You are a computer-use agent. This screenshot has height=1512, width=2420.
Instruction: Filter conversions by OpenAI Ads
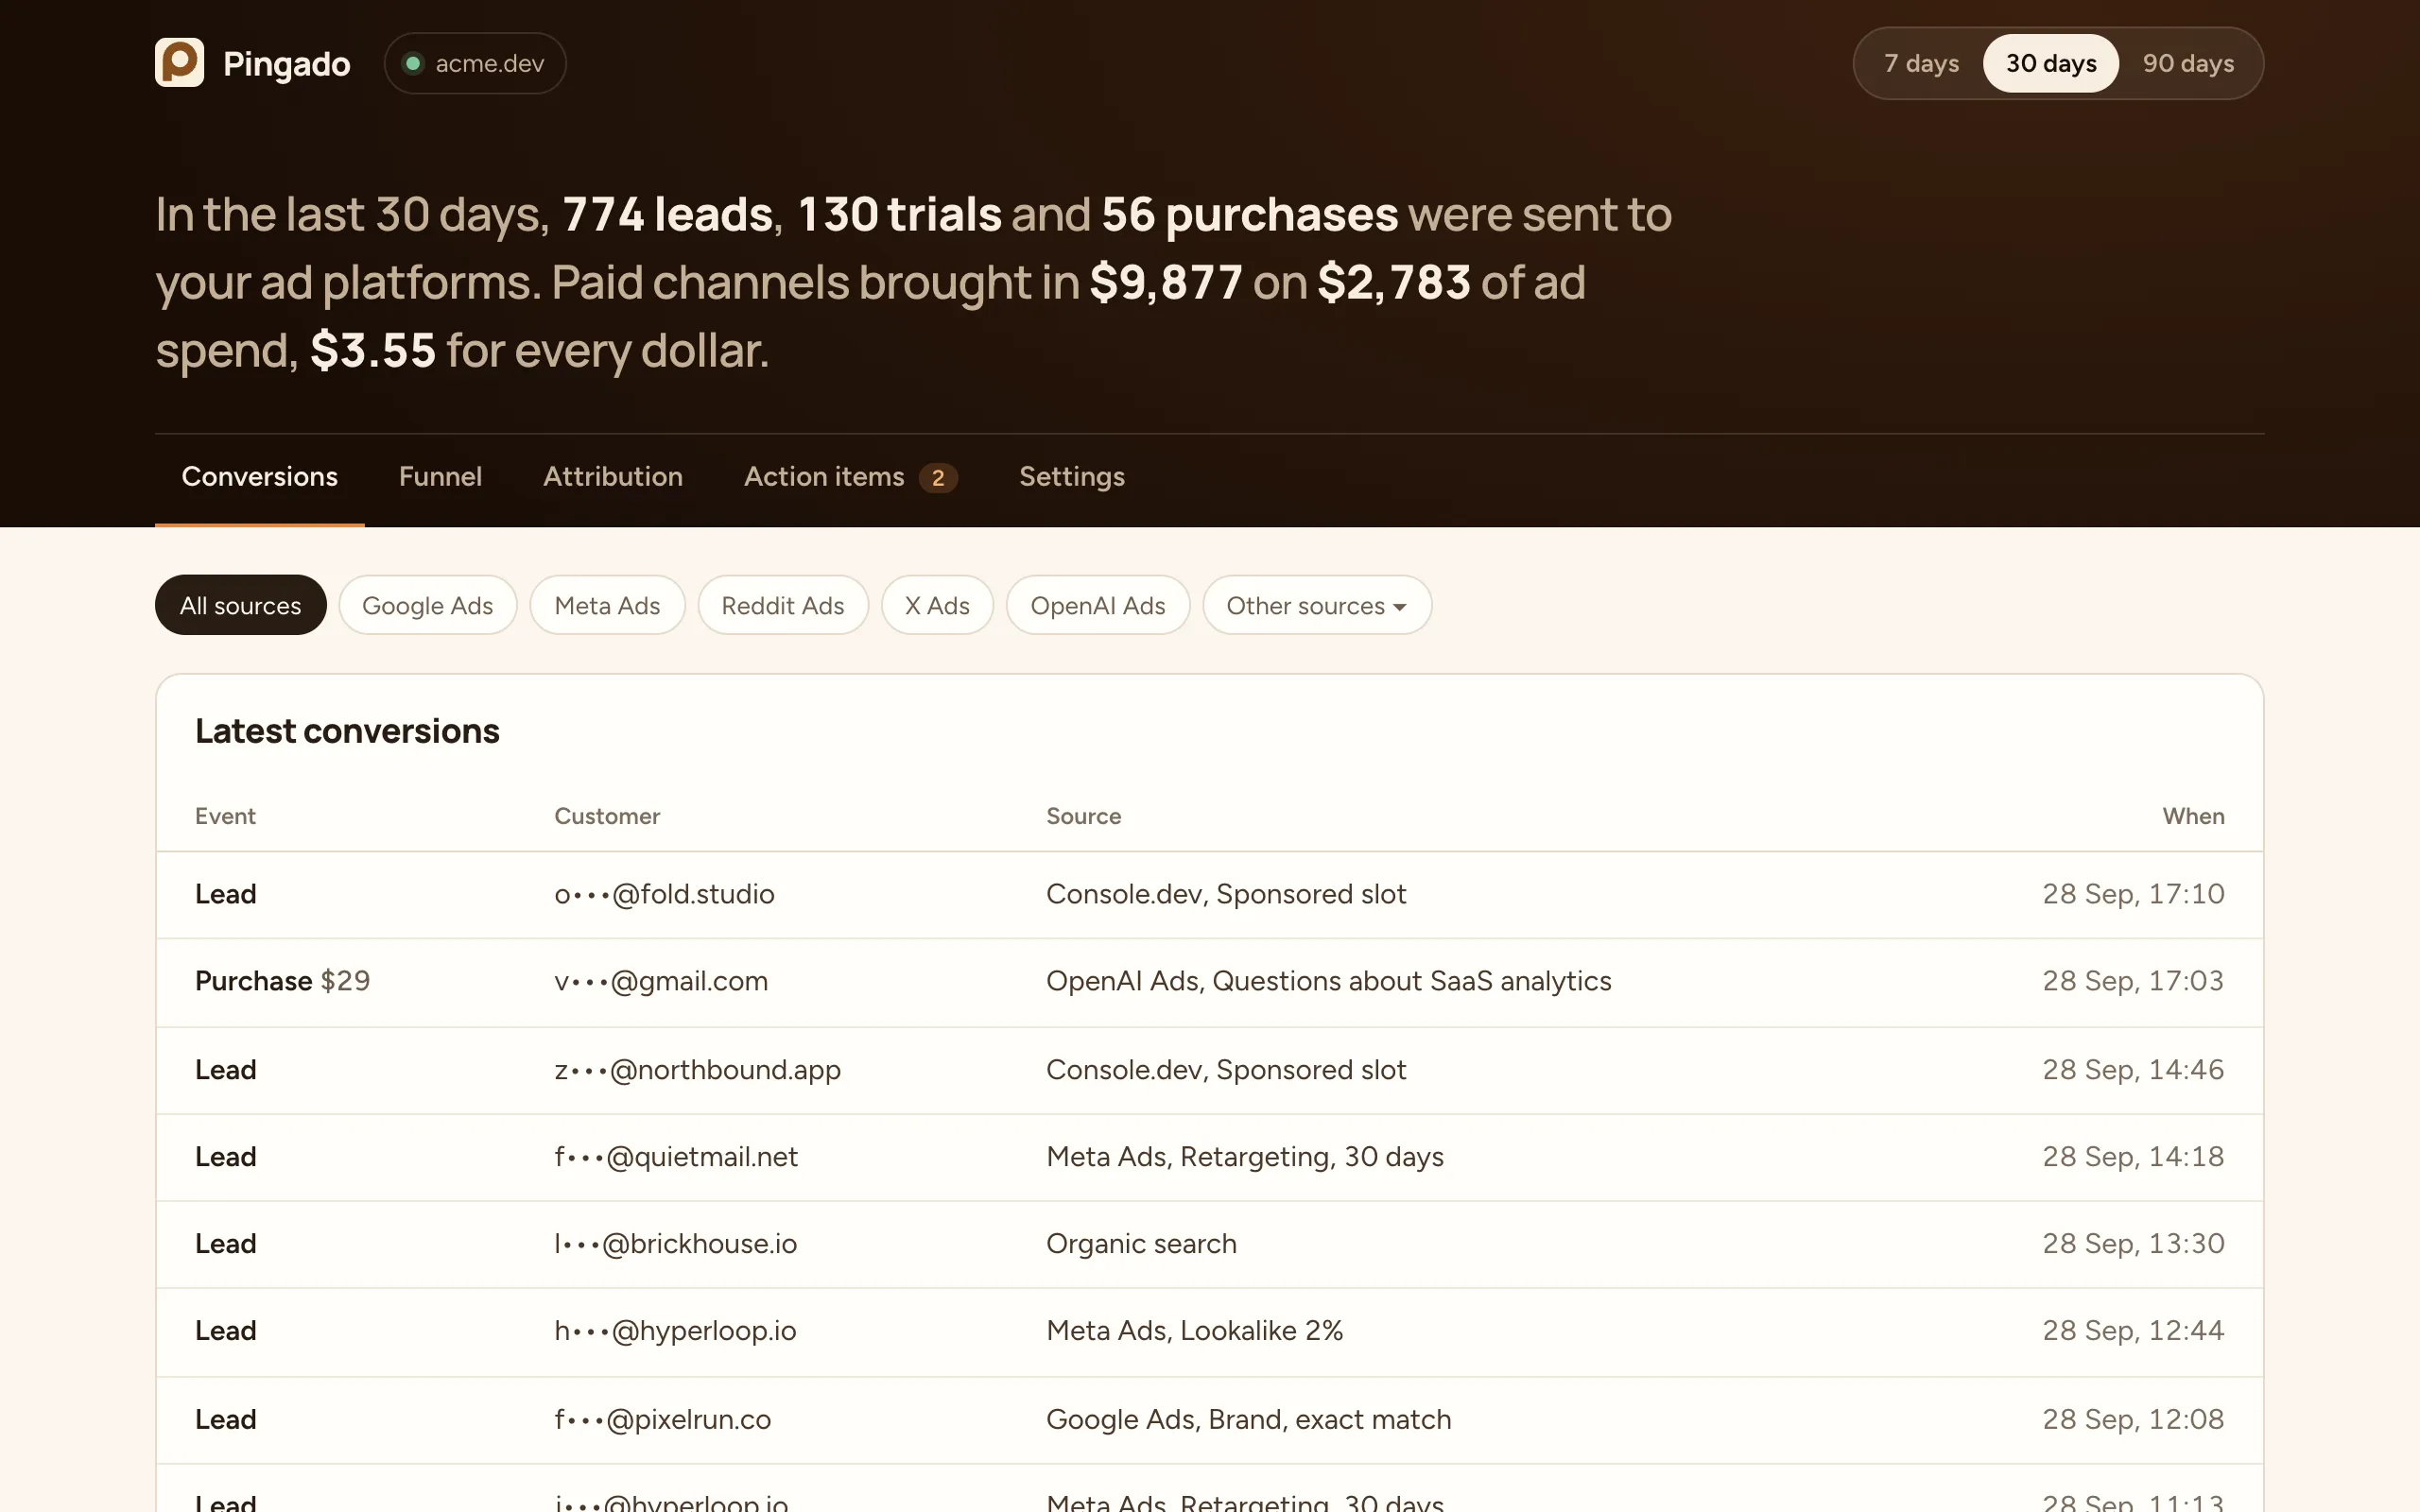[x=1098, y=605]
